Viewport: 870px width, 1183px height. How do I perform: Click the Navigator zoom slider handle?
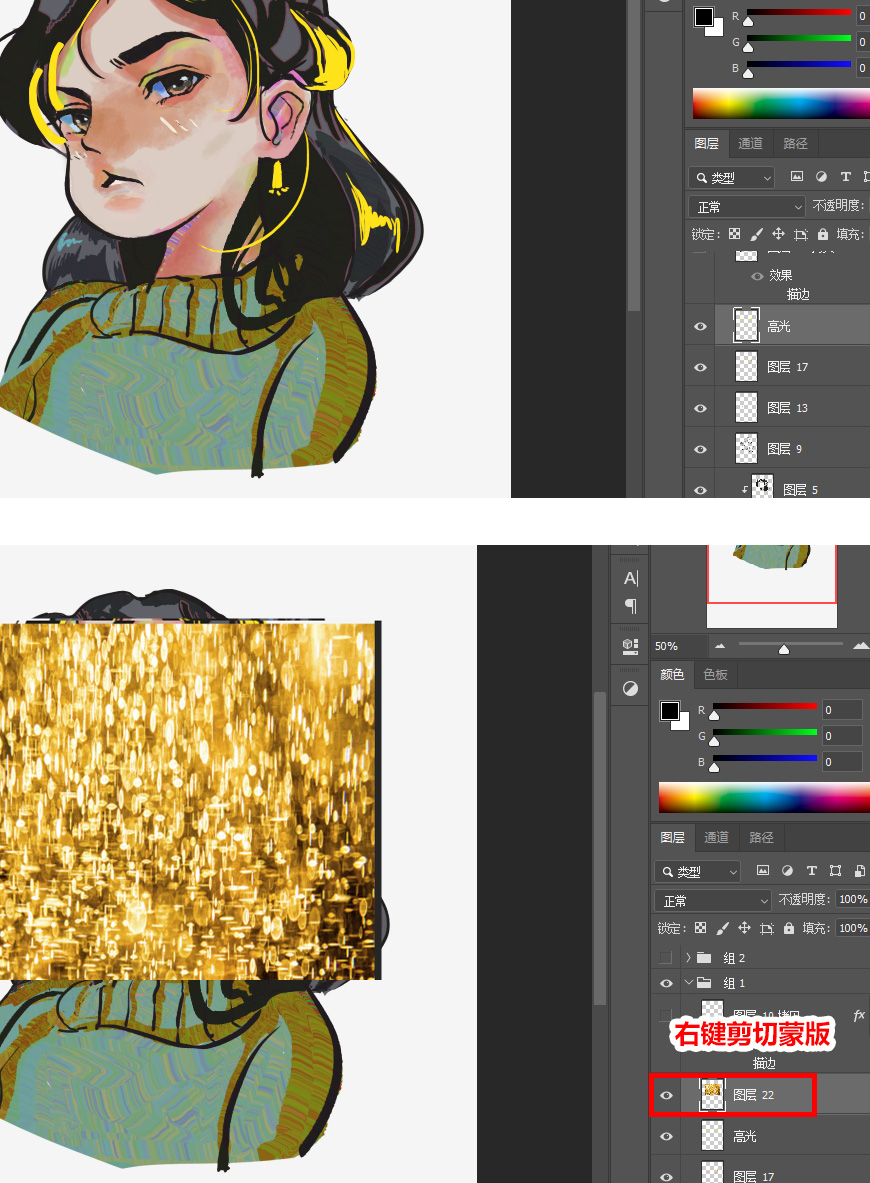784,649
